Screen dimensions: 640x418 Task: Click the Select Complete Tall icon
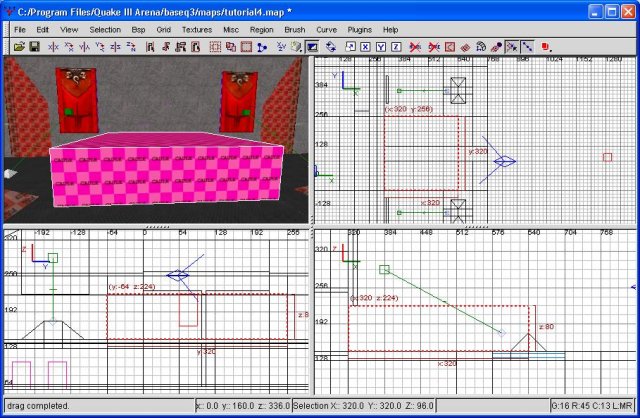click(150, 47)
